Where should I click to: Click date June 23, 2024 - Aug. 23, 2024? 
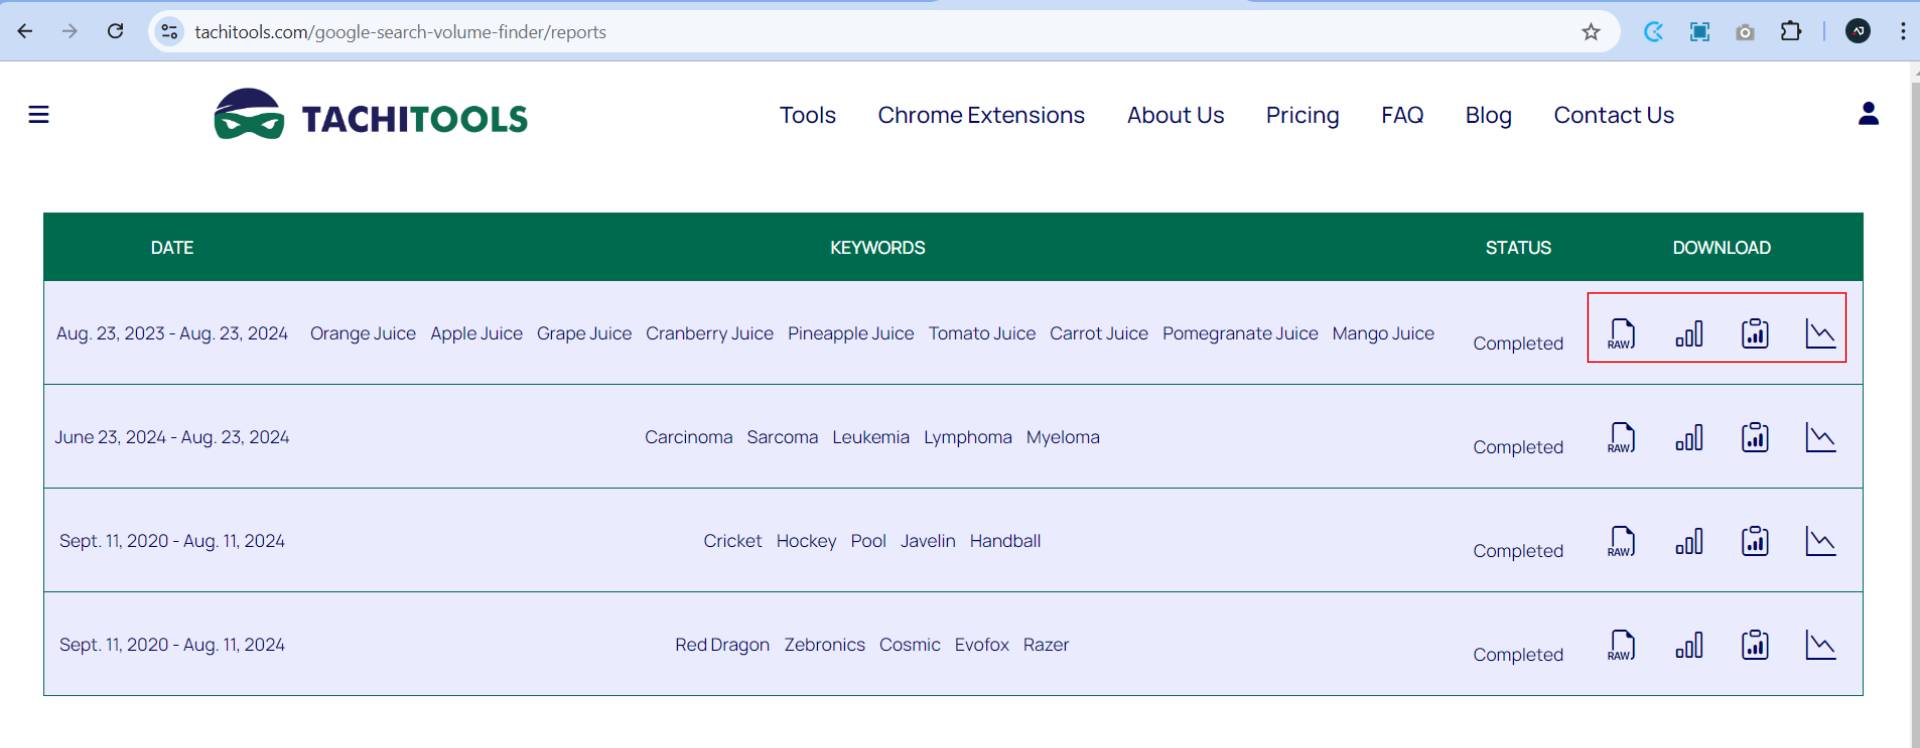(172, 438)
